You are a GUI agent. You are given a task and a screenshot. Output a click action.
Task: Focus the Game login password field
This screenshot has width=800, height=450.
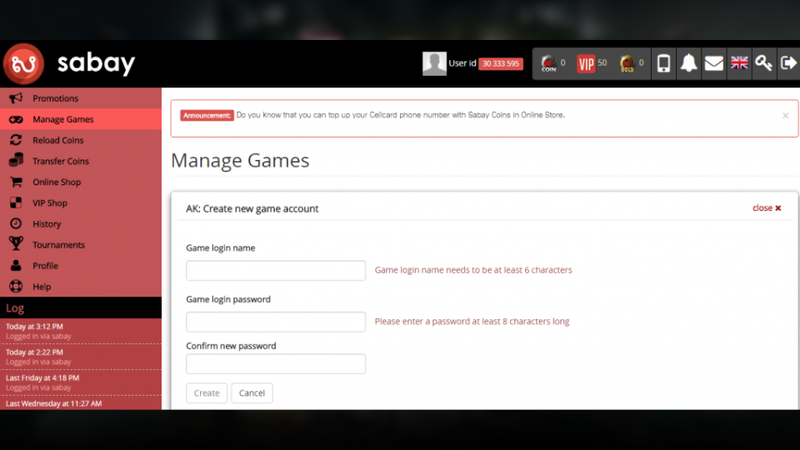coord(276,322)
